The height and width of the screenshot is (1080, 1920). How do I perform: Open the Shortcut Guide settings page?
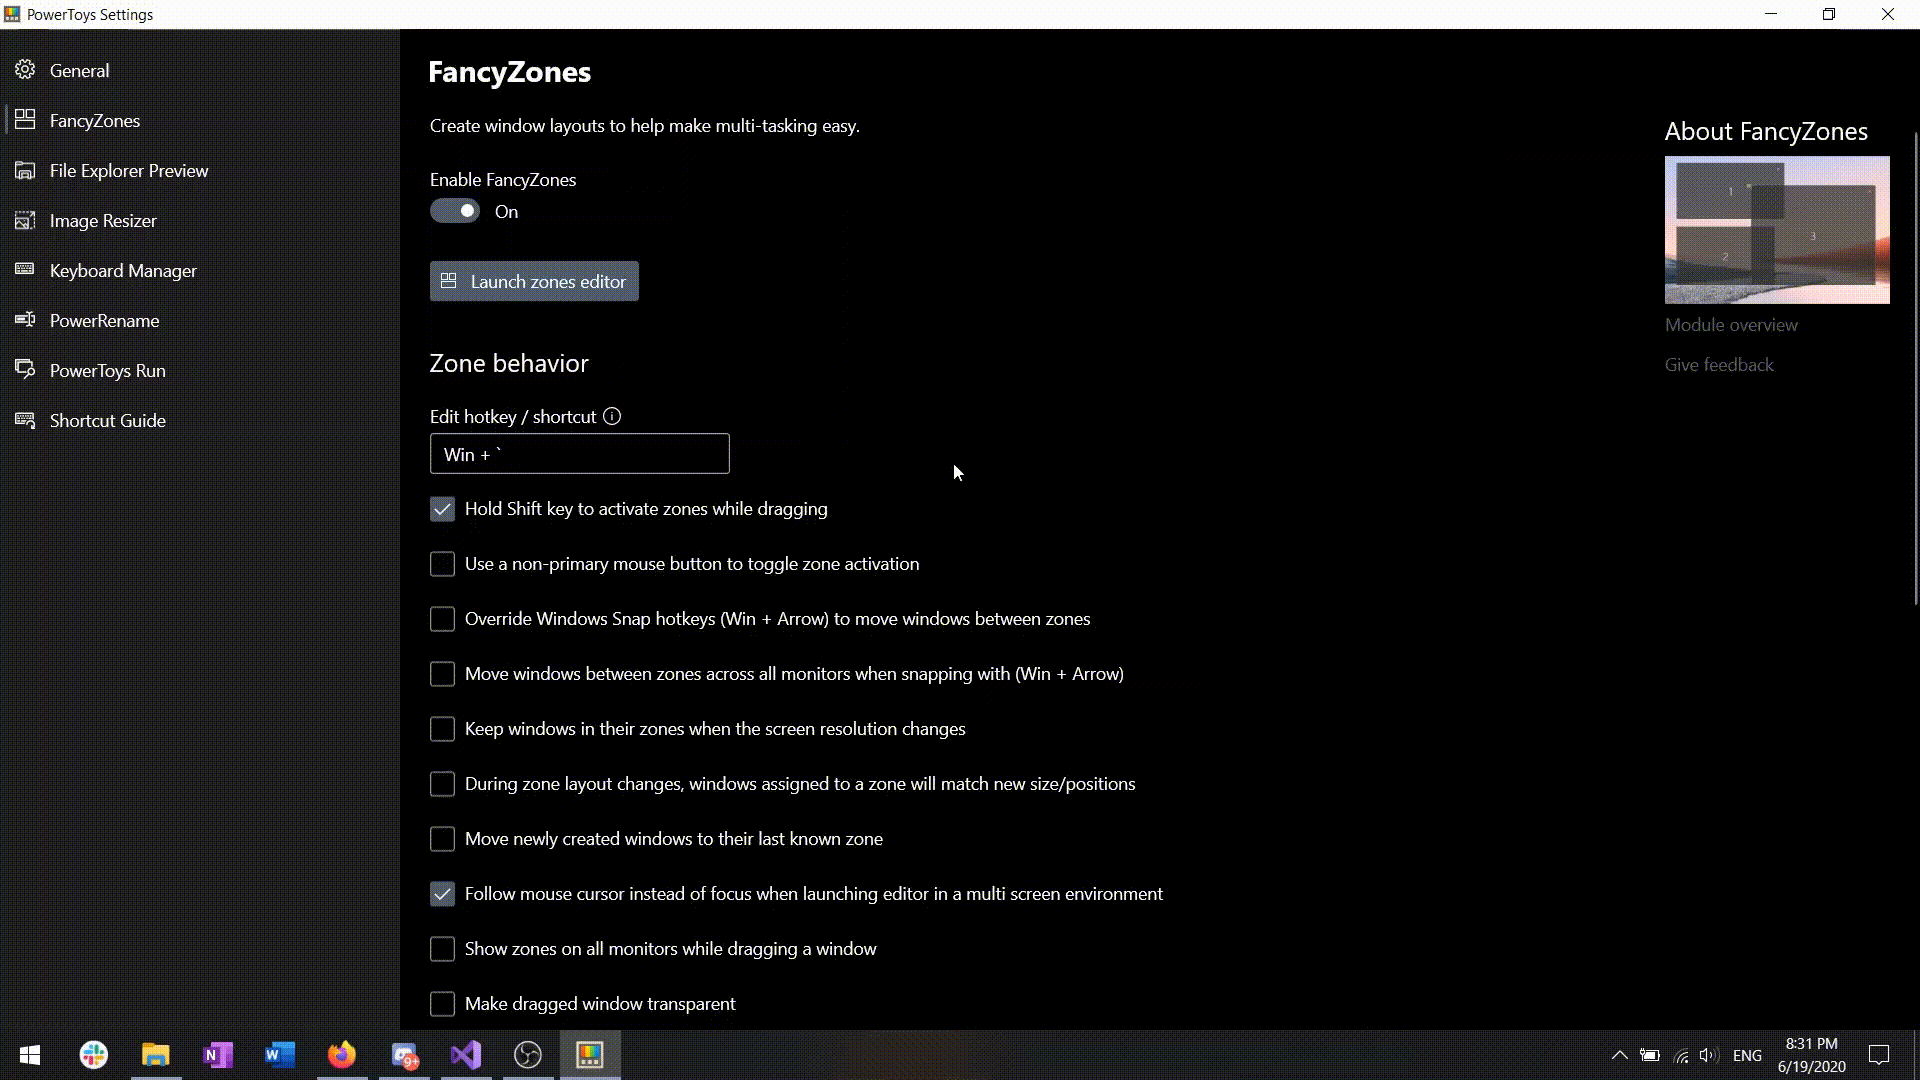(x=107, y=420)
